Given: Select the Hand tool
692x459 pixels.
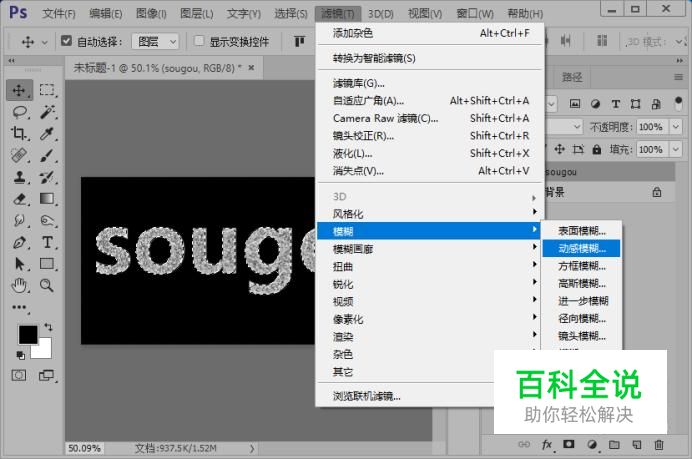Looking at the screenshot, I should [19, 286].
